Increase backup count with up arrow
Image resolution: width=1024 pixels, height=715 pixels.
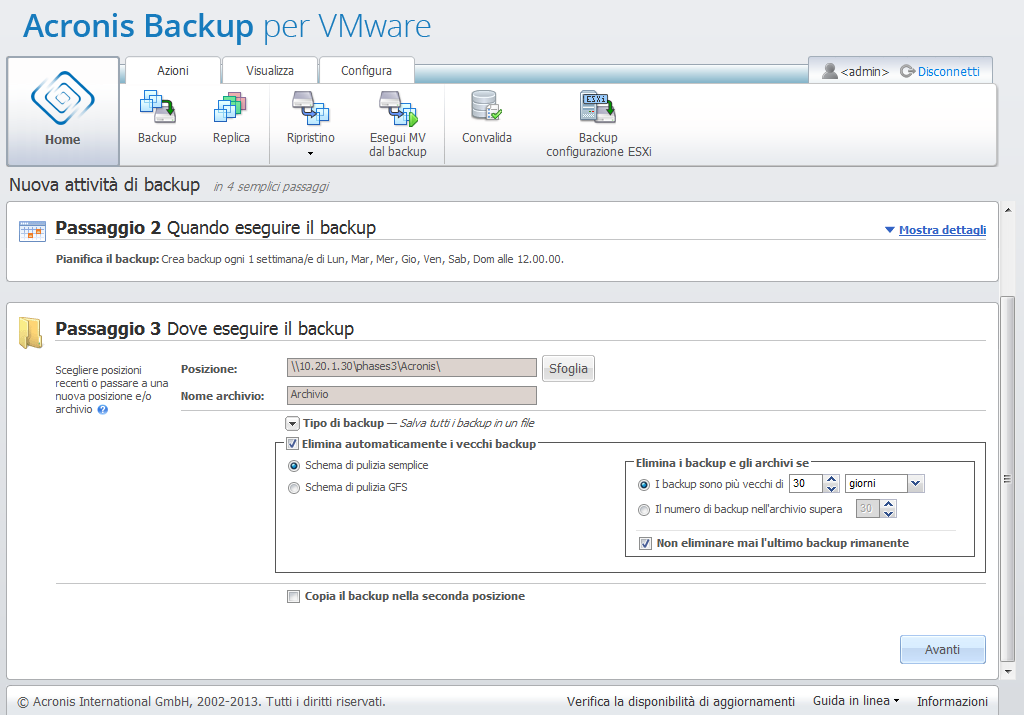click(x=888, y=504)
